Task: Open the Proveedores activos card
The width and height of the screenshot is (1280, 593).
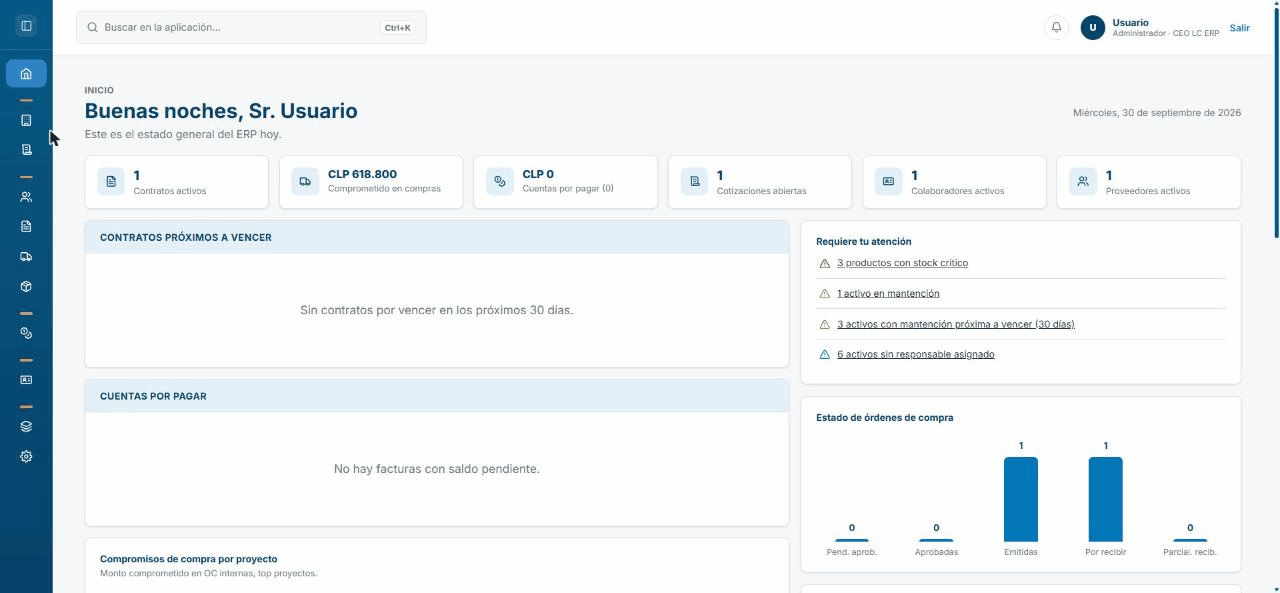Action: pyautogui.click(x=1149, y=182)
